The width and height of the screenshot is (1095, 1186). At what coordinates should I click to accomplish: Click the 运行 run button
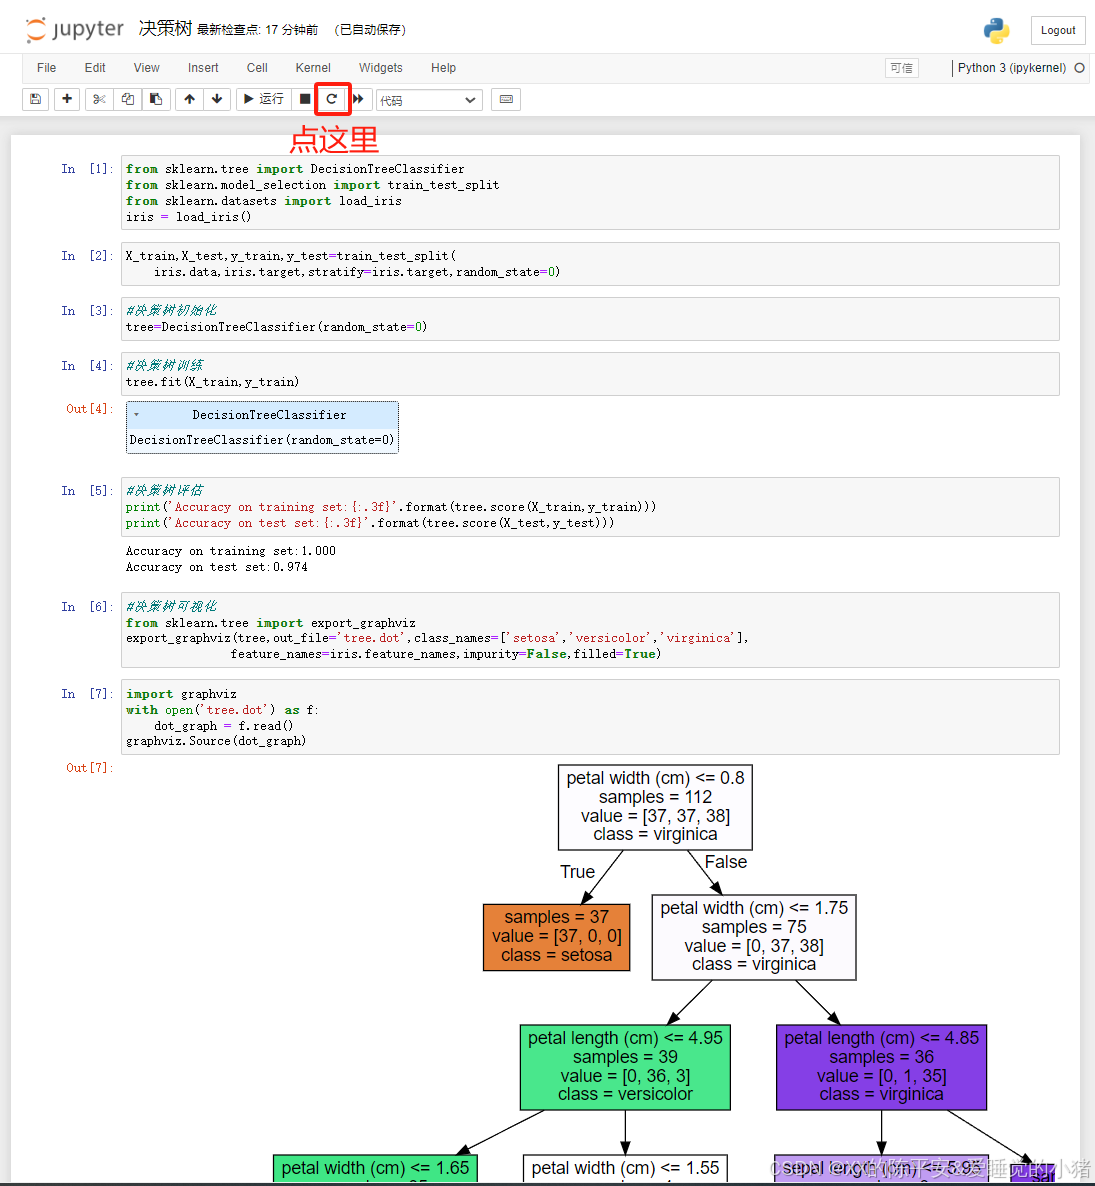[263, 99]
